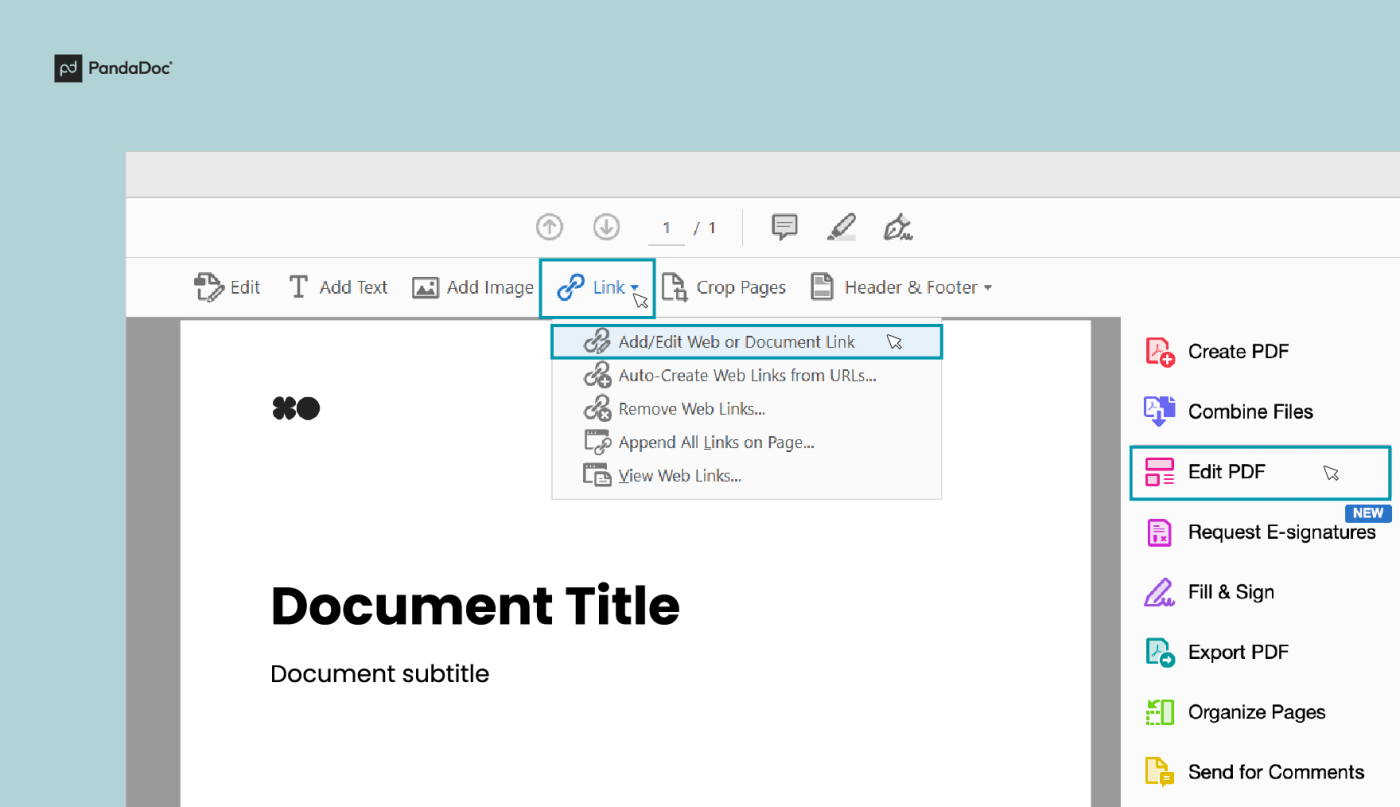Open the Export PDF tool
1400x807 pixels.
(x=1216, y=652)
